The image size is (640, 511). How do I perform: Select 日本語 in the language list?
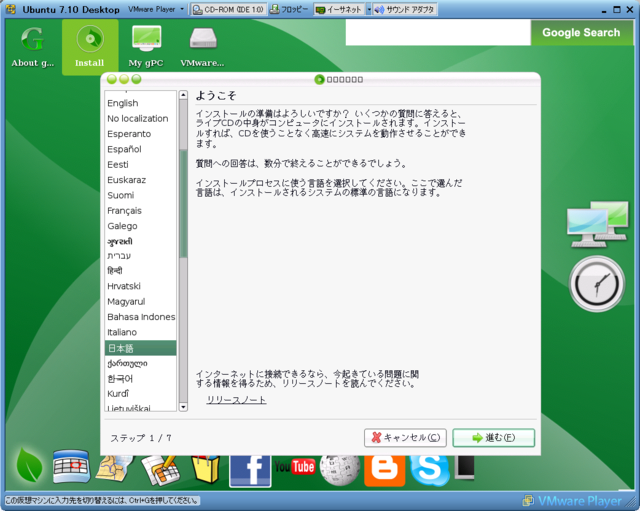(x=140, y=348)
